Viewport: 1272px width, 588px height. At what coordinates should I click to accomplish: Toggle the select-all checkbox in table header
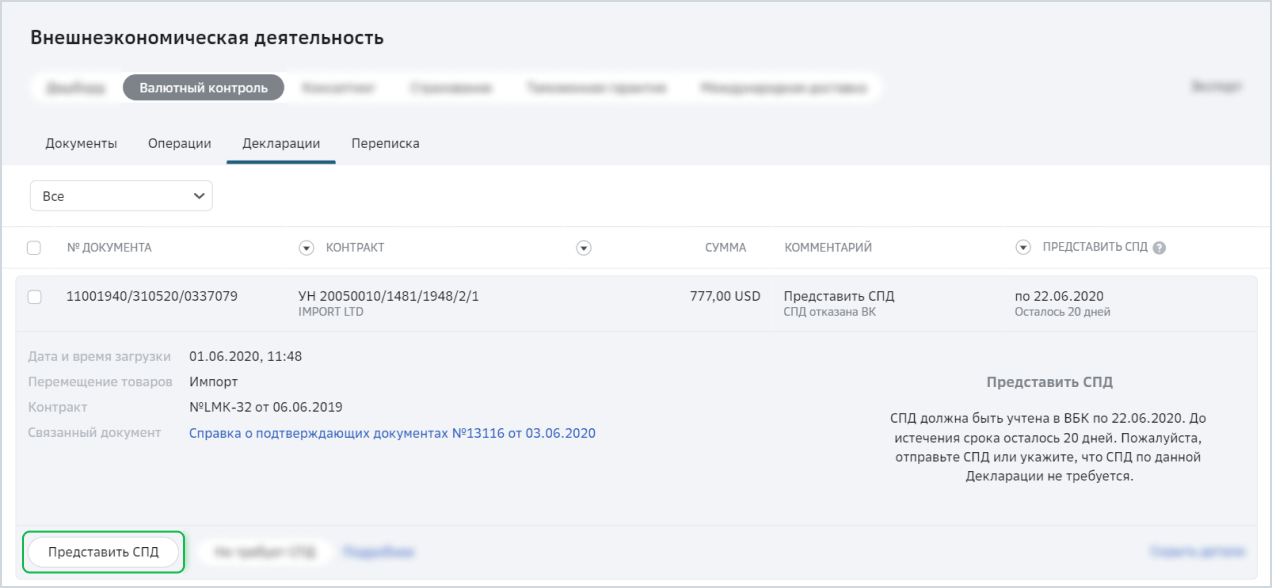tap(34, 248)
